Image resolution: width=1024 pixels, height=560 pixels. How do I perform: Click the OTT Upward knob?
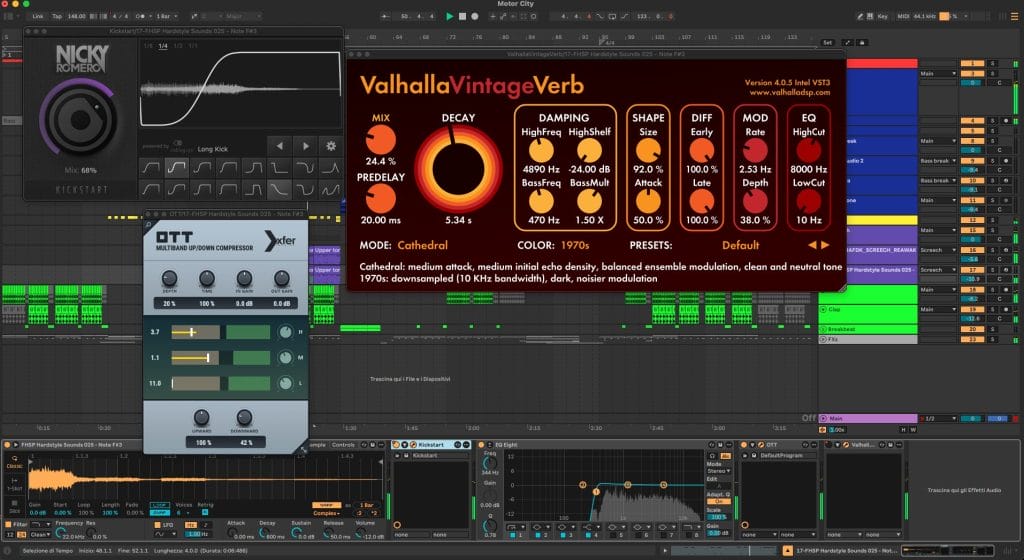tap(201, 417)
